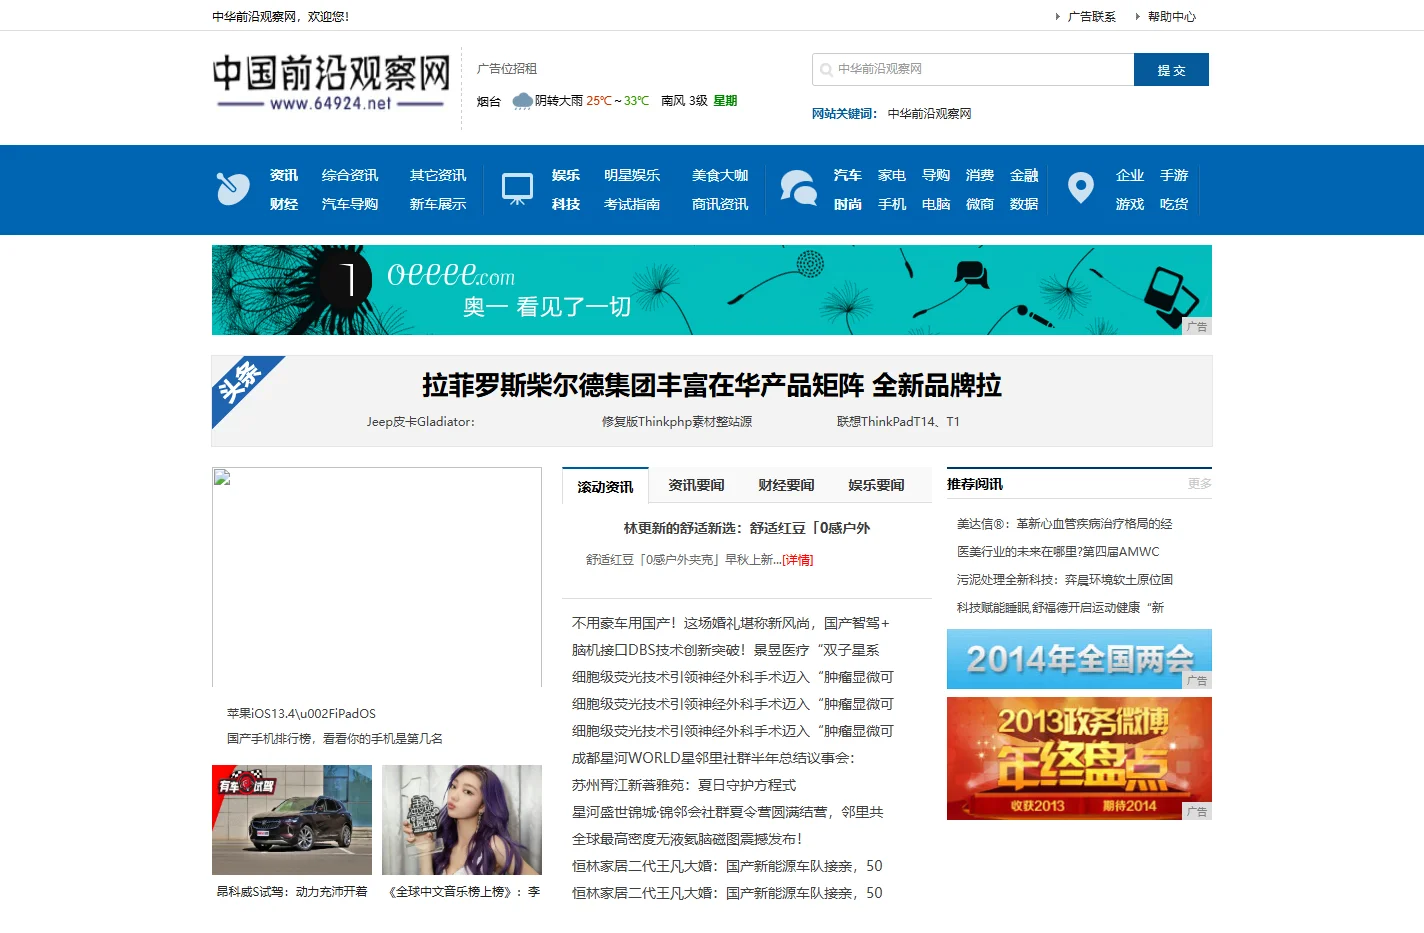Open recommended article 医美行业的未来在哪里
Screen dimensions: 1424x933
(1058, 552)
